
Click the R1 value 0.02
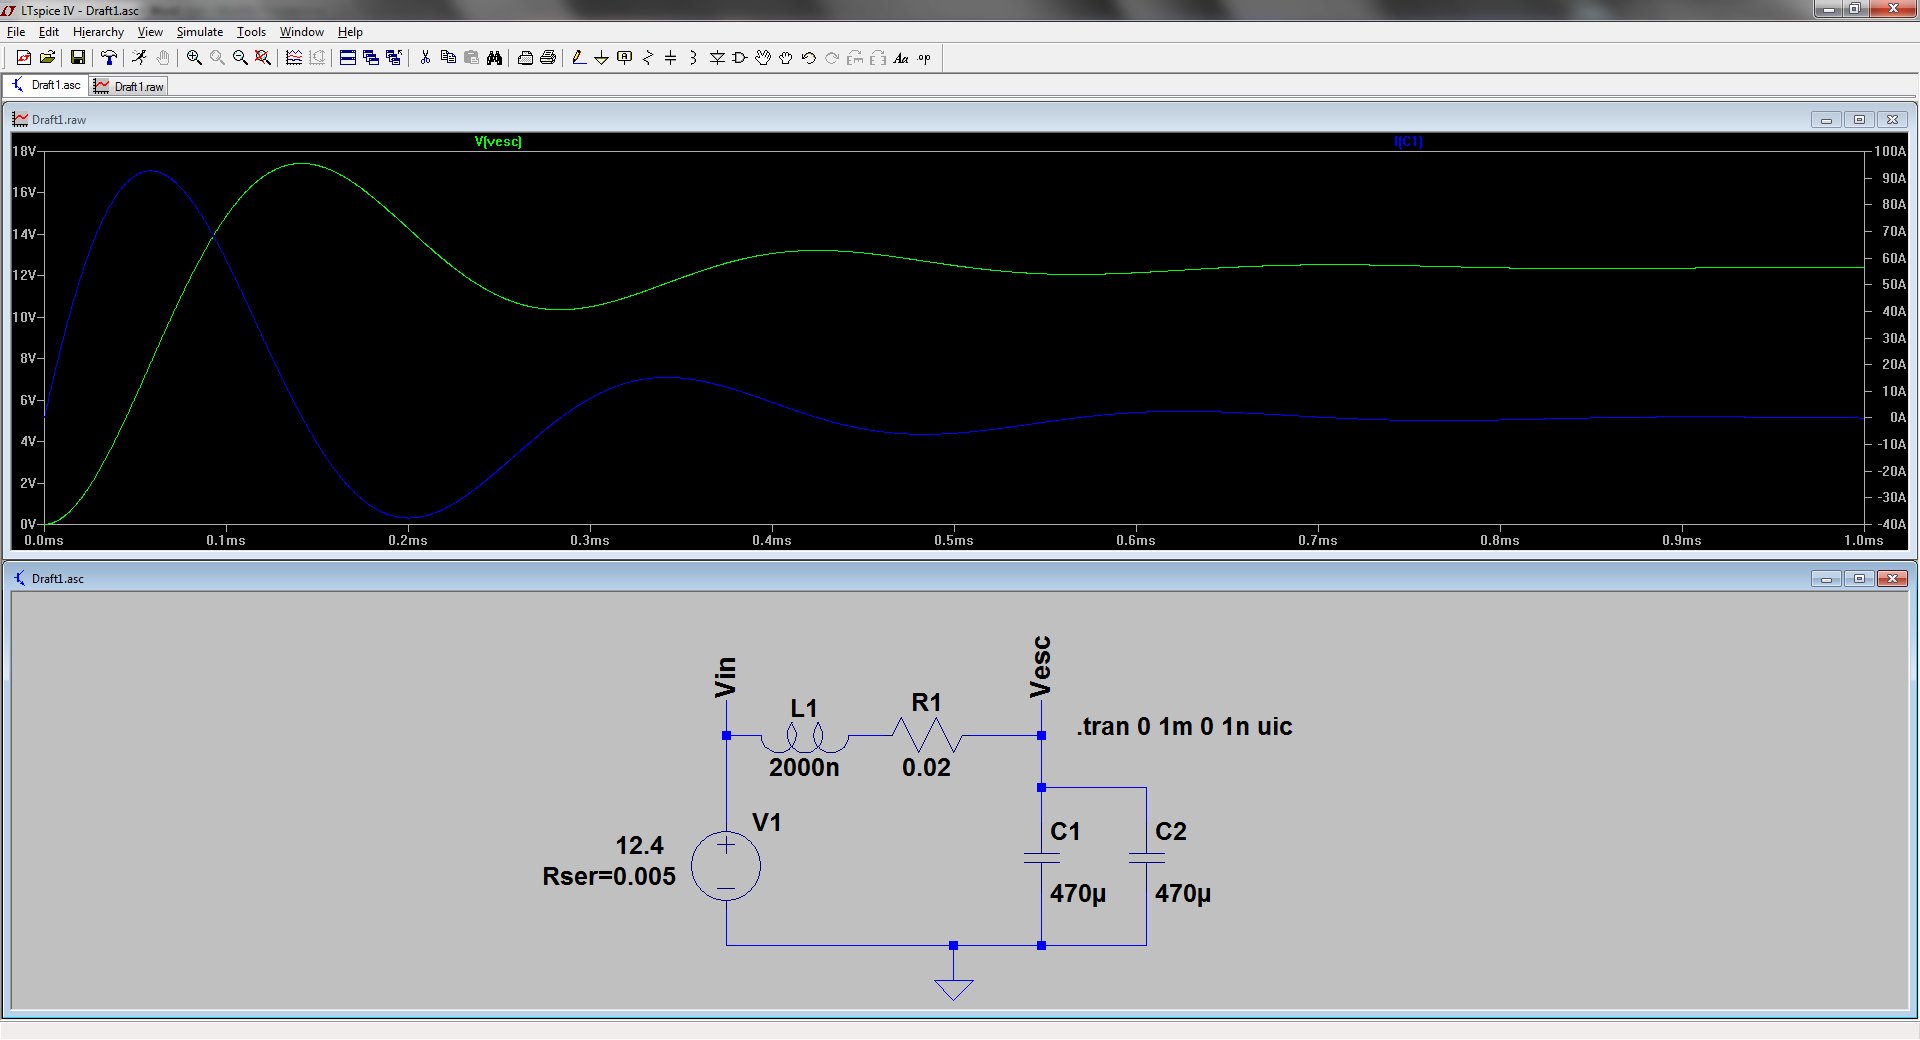[x=926, y=768]
